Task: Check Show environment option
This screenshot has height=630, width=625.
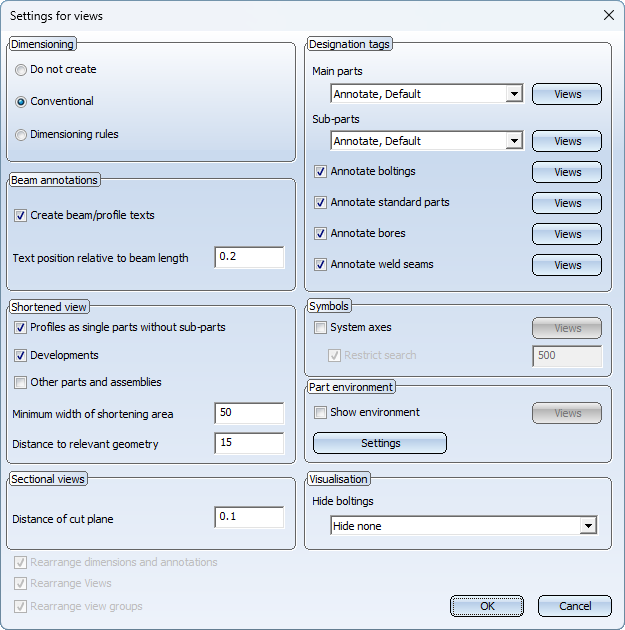Action: point(321,412)
